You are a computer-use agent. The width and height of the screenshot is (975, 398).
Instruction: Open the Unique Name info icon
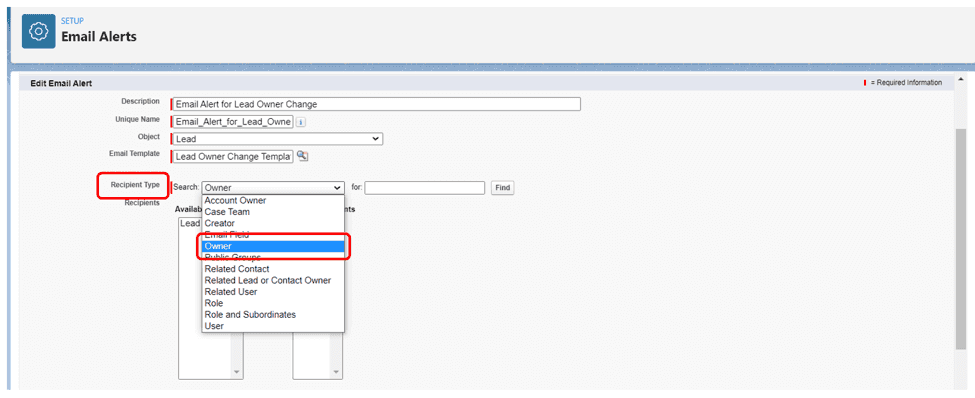(300, 122)
